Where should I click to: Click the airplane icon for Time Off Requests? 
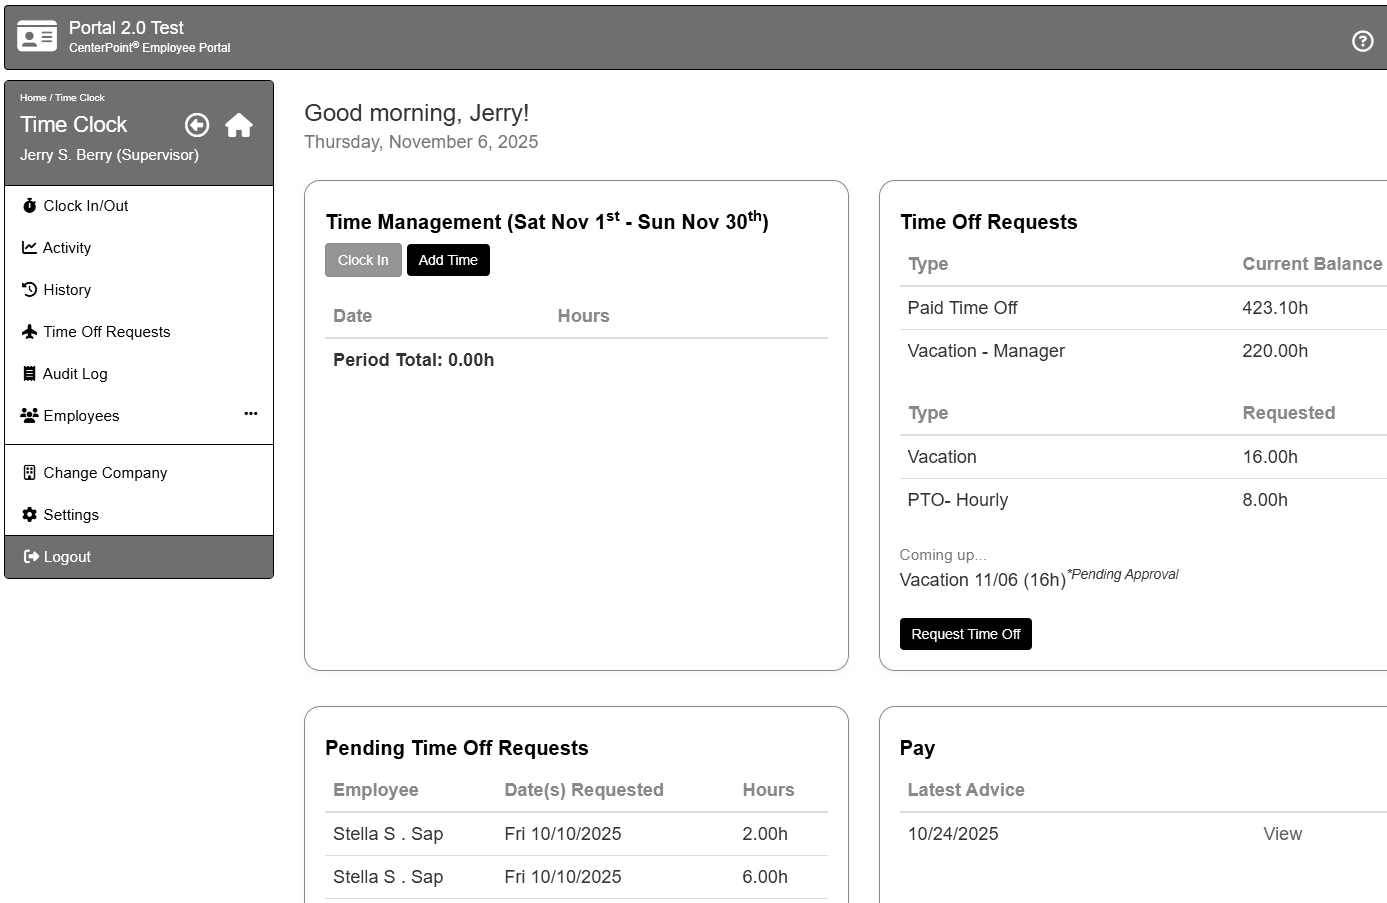(x=30, y=332)
